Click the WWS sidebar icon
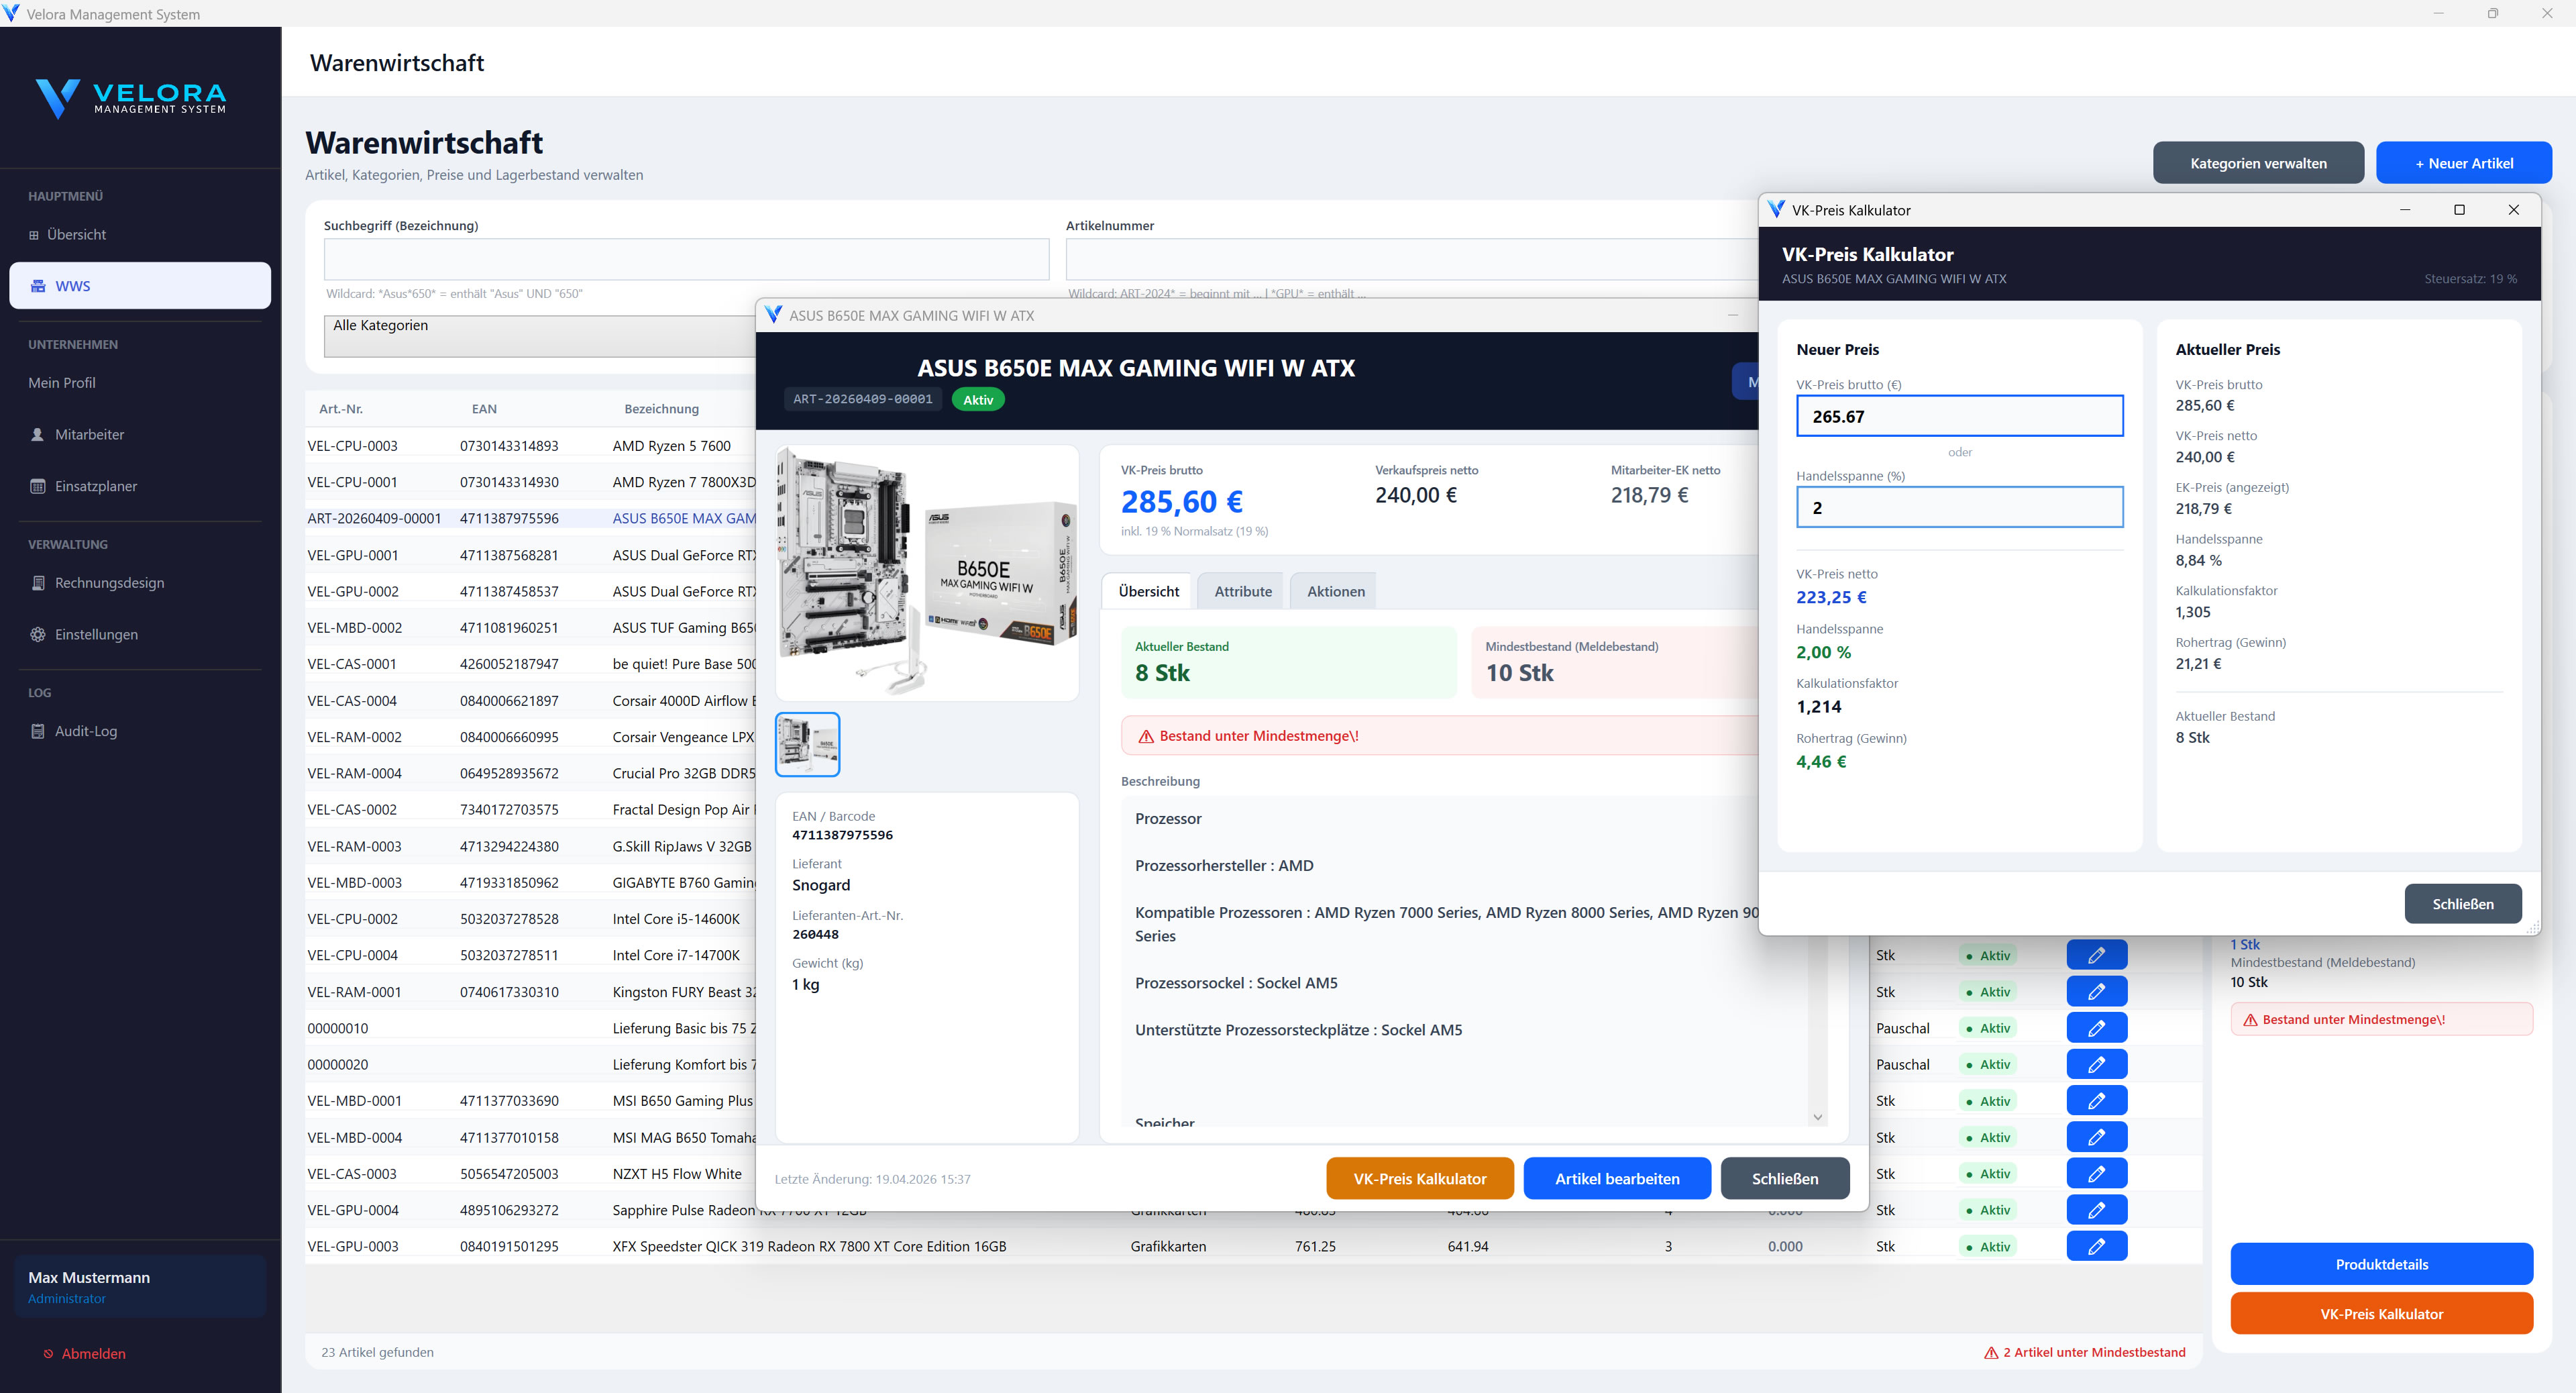 38,286
